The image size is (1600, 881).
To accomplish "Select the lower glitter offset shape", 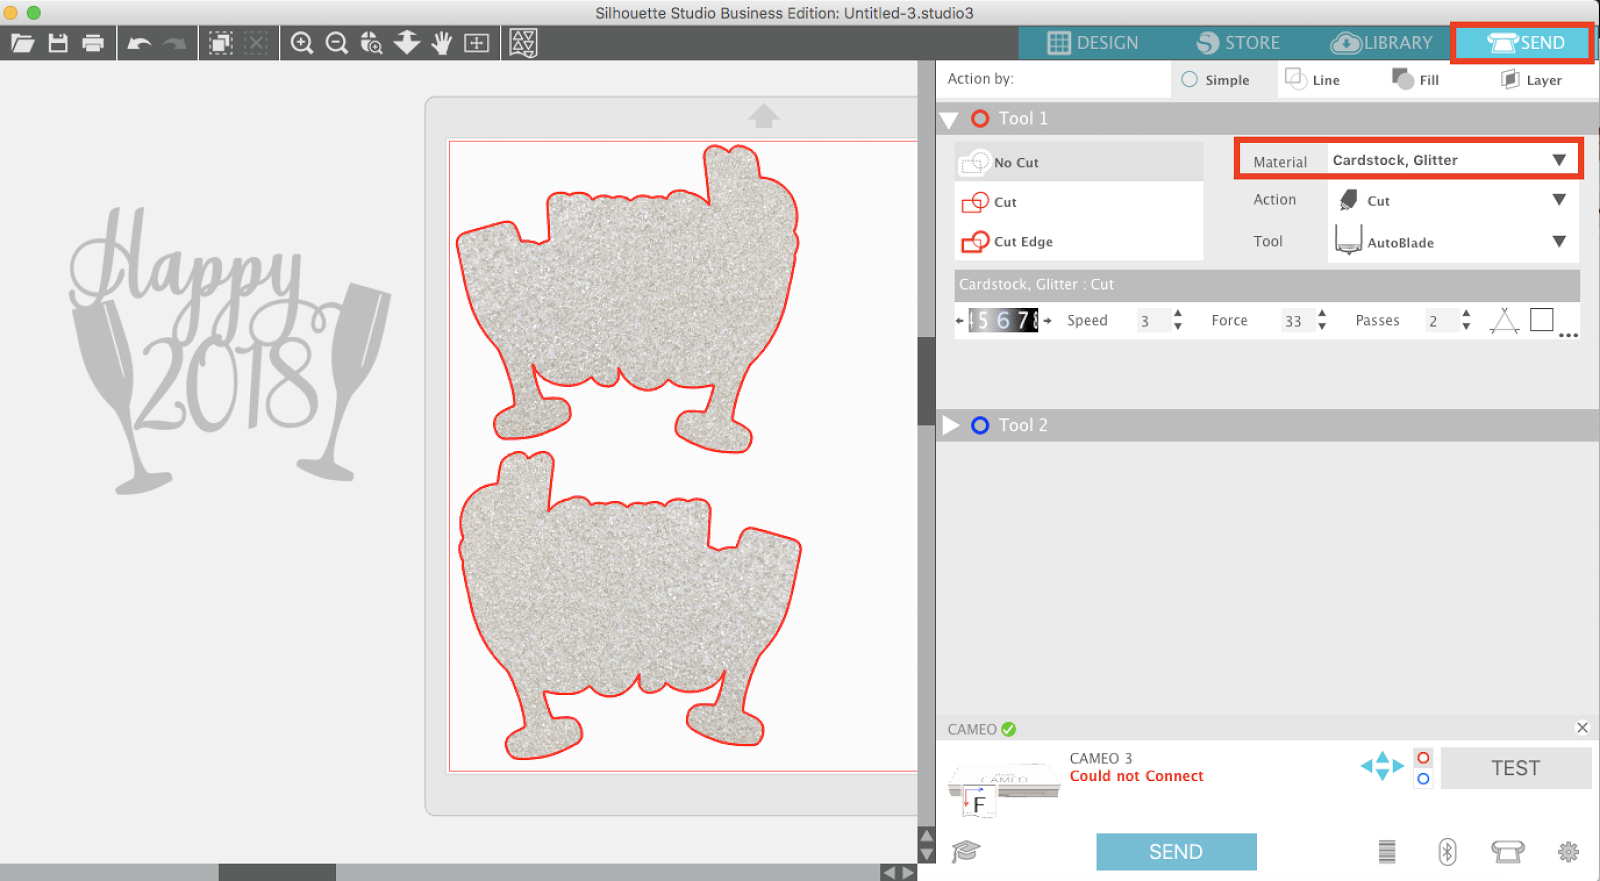I will click(630, 605).
